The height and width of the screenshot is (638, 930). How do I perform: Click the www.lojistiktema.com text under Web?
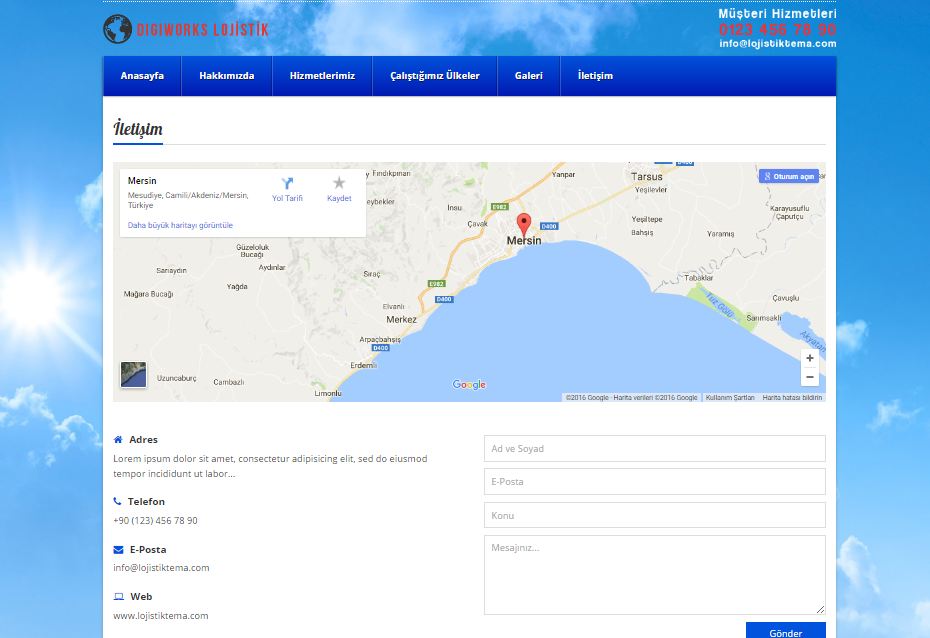(x=161, y=615)
